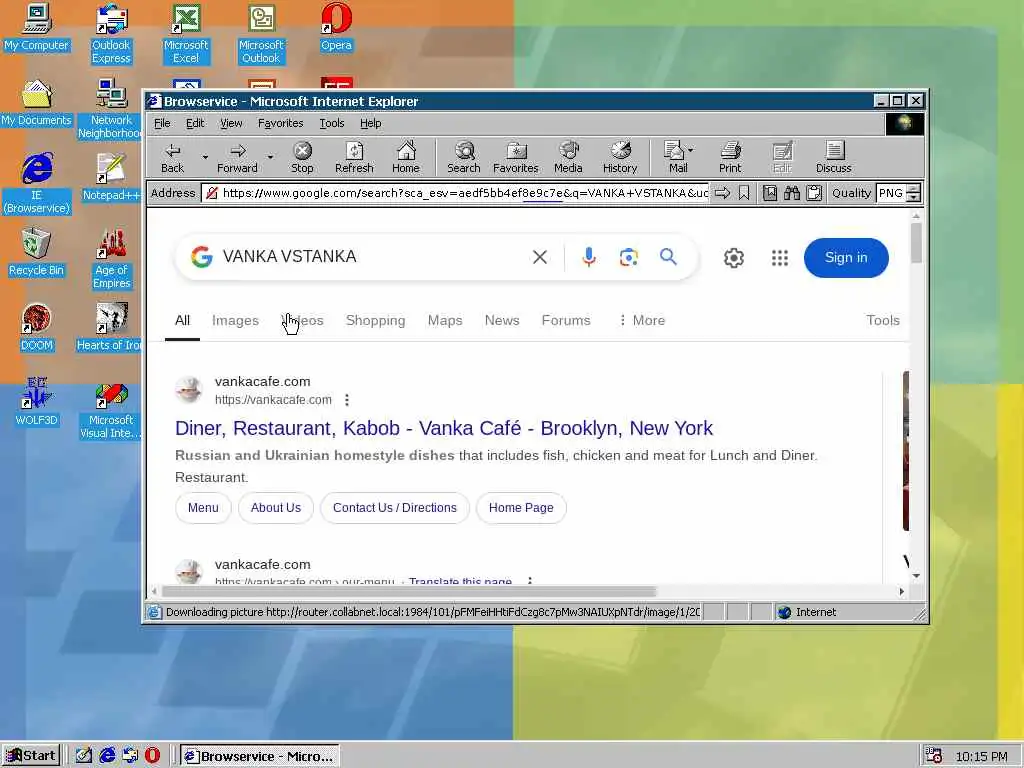
Task: Open the Notepad++ desktop shortcut
Action: (x=110, y=177)
